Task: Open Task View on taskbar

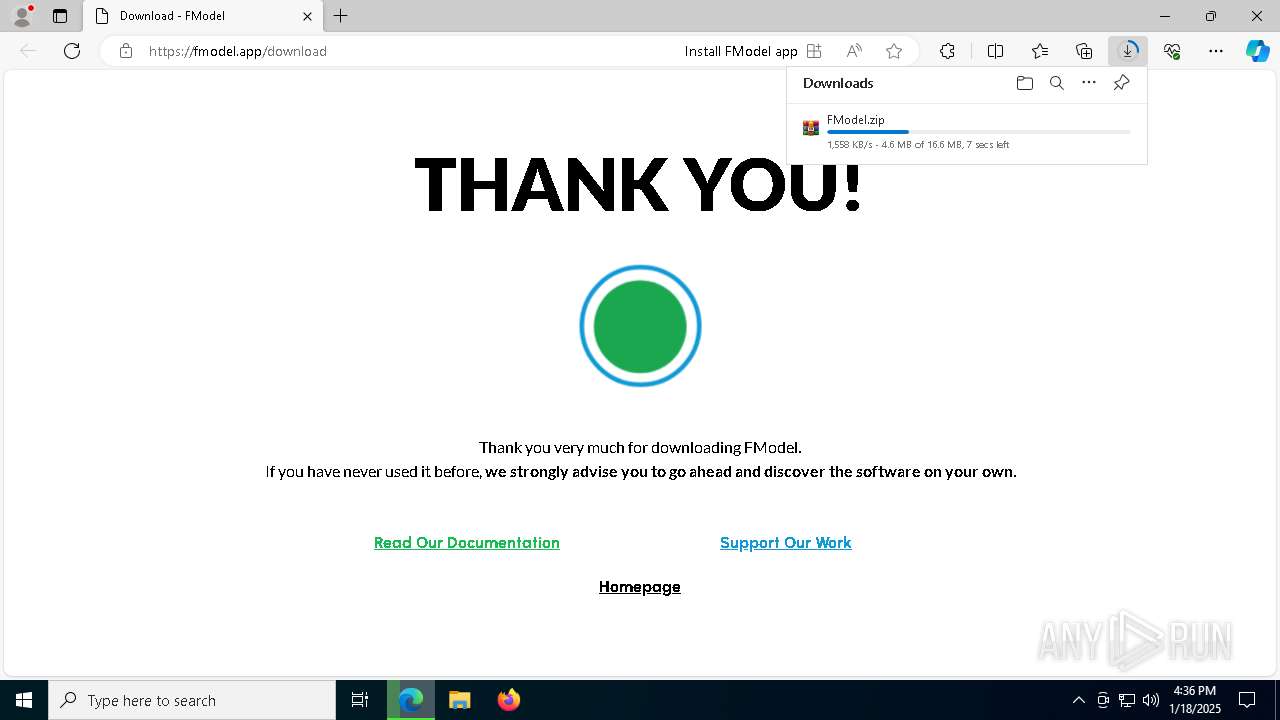Action: tap(360, 700)
